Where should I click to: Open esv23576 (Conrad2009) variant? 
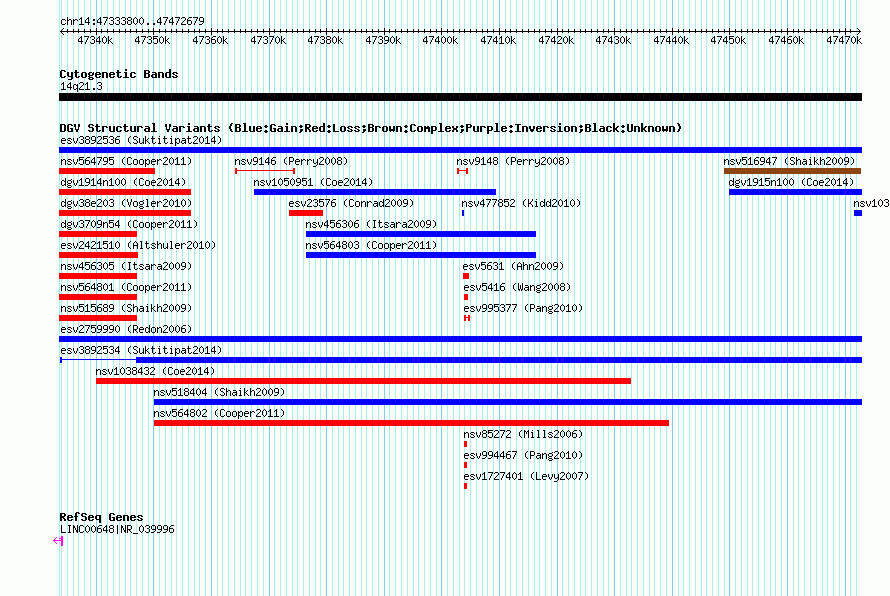click(x=351, y=203)
